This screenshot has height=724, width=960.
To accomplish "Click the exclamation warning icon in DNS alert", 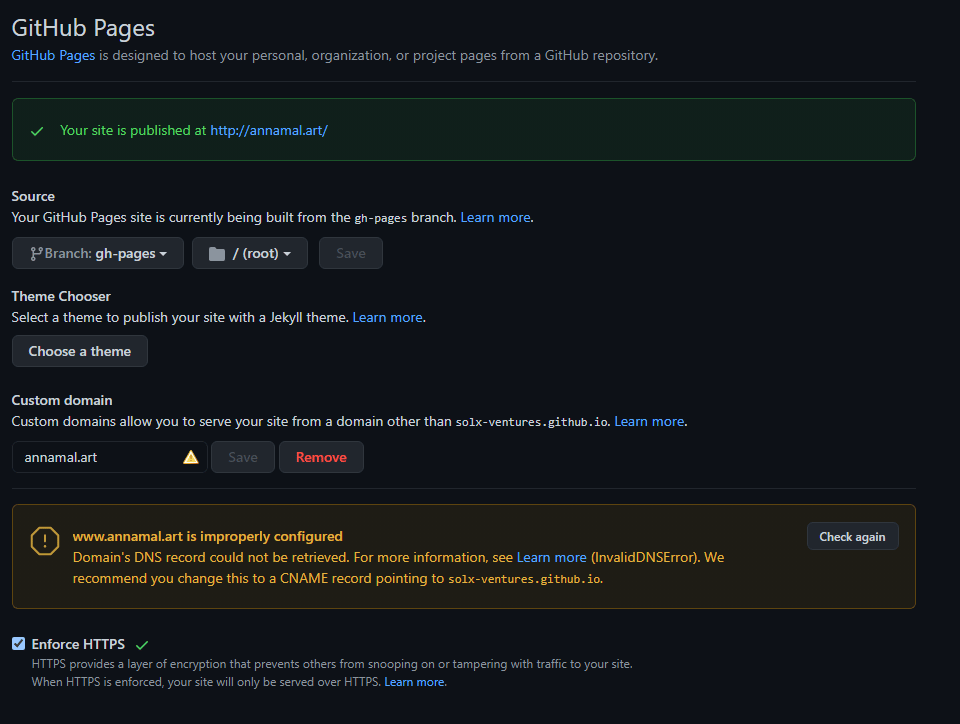I will tap(45, 541).
